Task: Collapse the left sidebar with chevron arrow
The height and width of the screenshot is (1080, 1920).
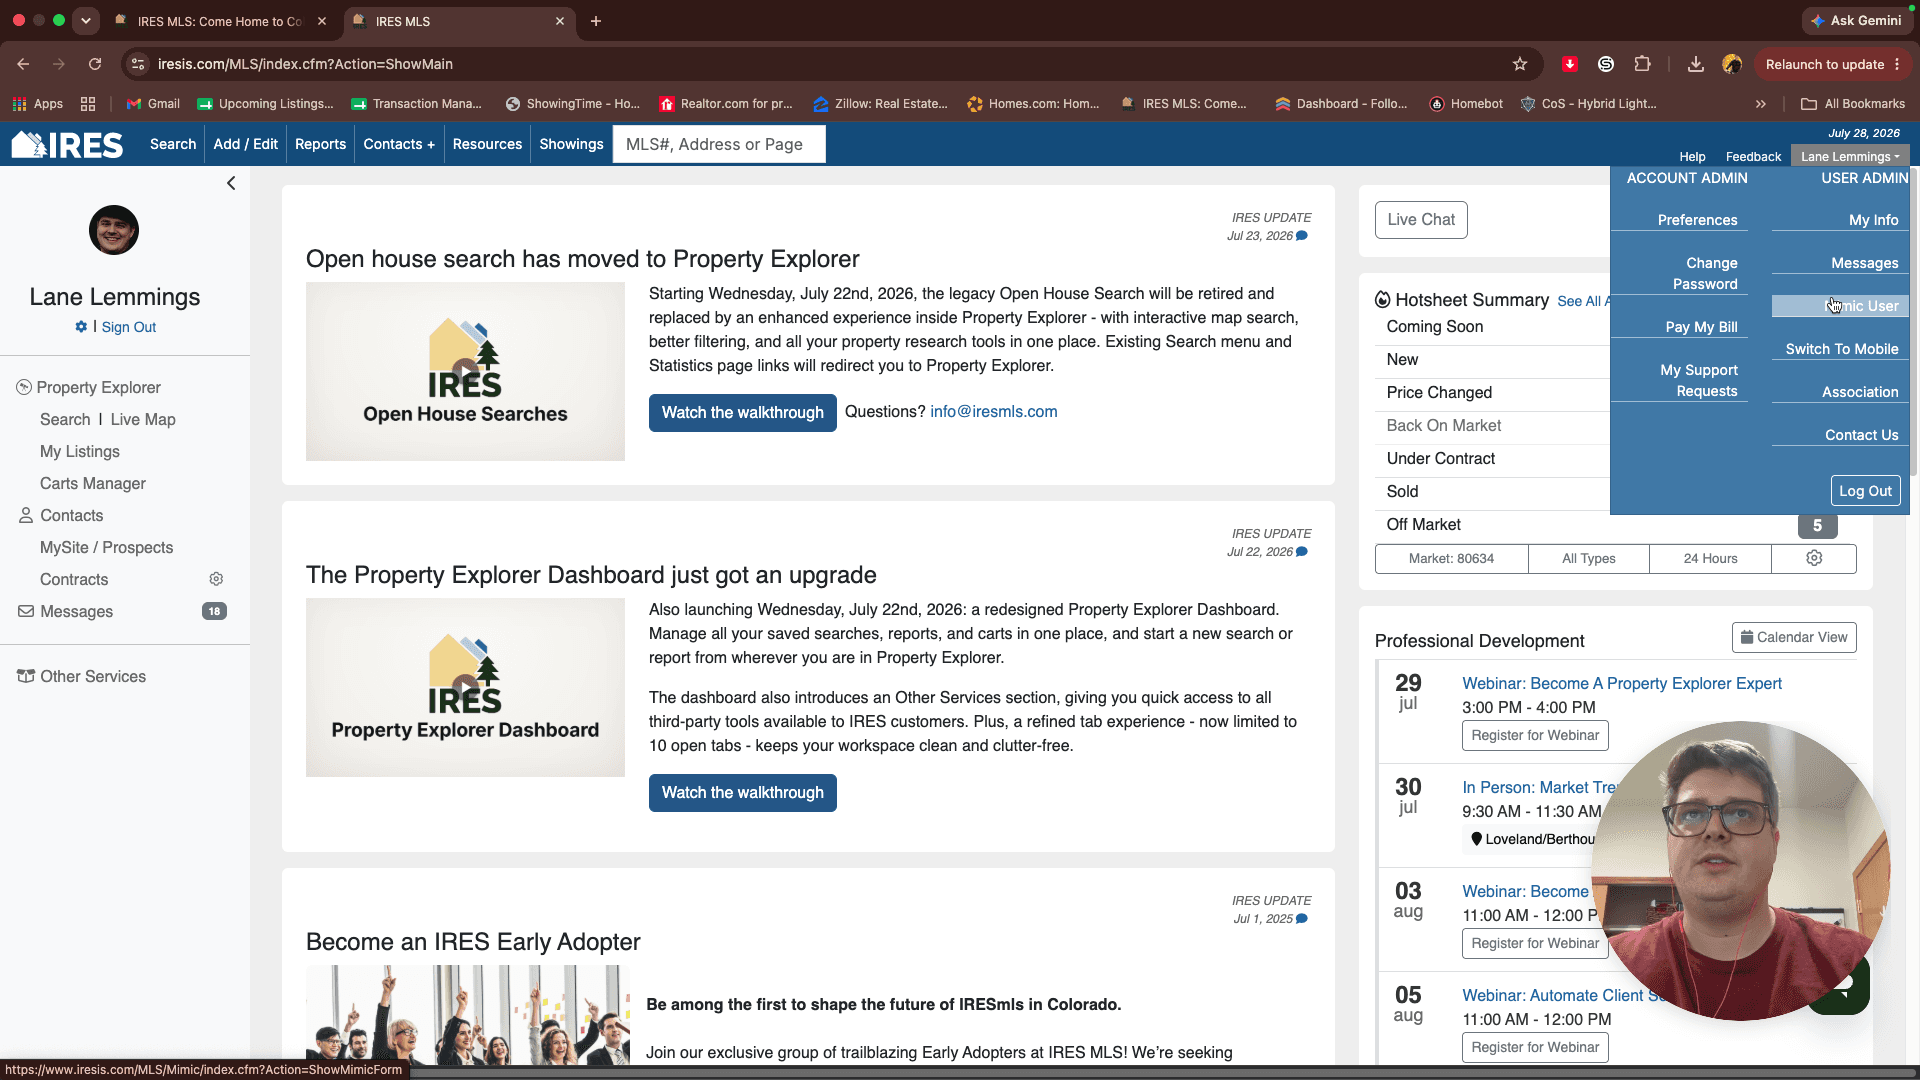Action: pyautogui.click(x=231, y=183)
